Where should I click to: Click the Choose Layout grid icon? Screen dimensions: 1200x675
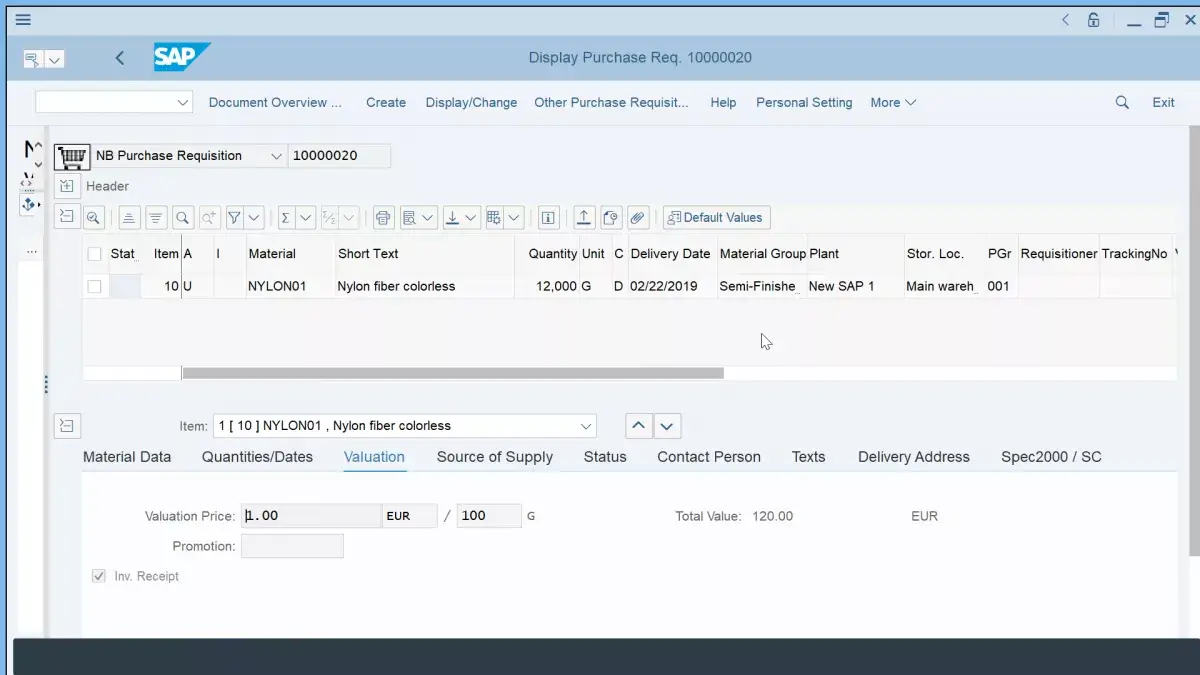[x=494, y=217]
